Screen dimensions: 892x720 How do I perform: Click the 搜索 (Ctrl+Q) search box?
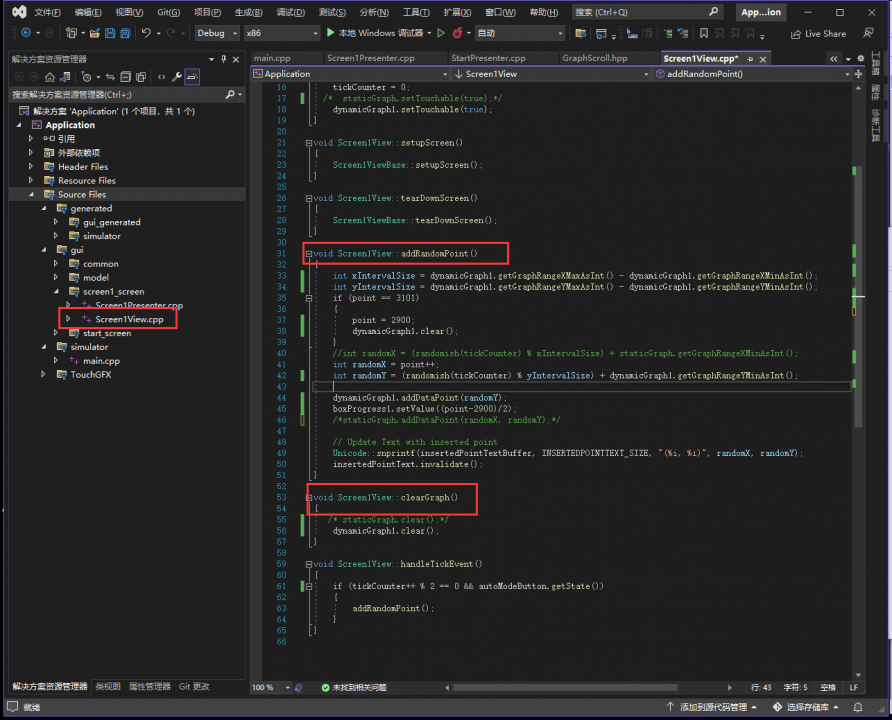coord(647,12)
